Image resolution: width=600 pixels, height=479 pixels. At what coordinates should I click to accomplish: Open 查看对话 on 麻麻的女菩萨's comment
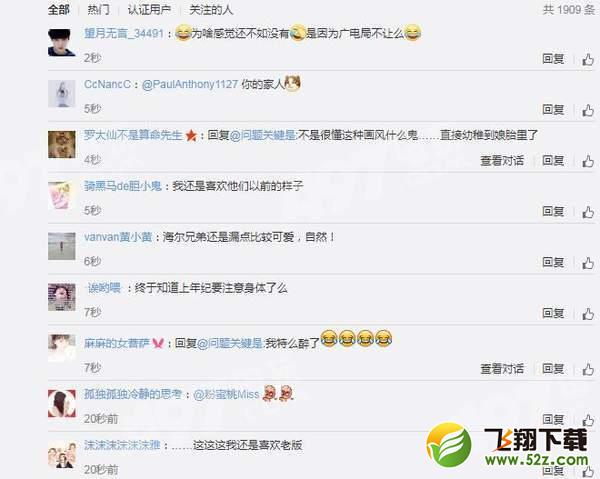(502, 369)
